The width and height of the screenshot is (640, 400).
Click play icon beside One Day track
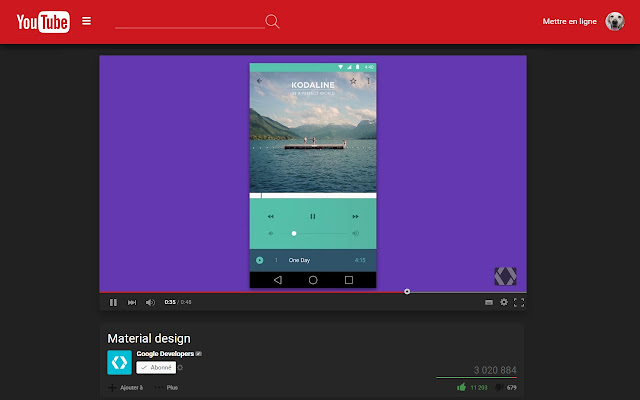point(260,260)
